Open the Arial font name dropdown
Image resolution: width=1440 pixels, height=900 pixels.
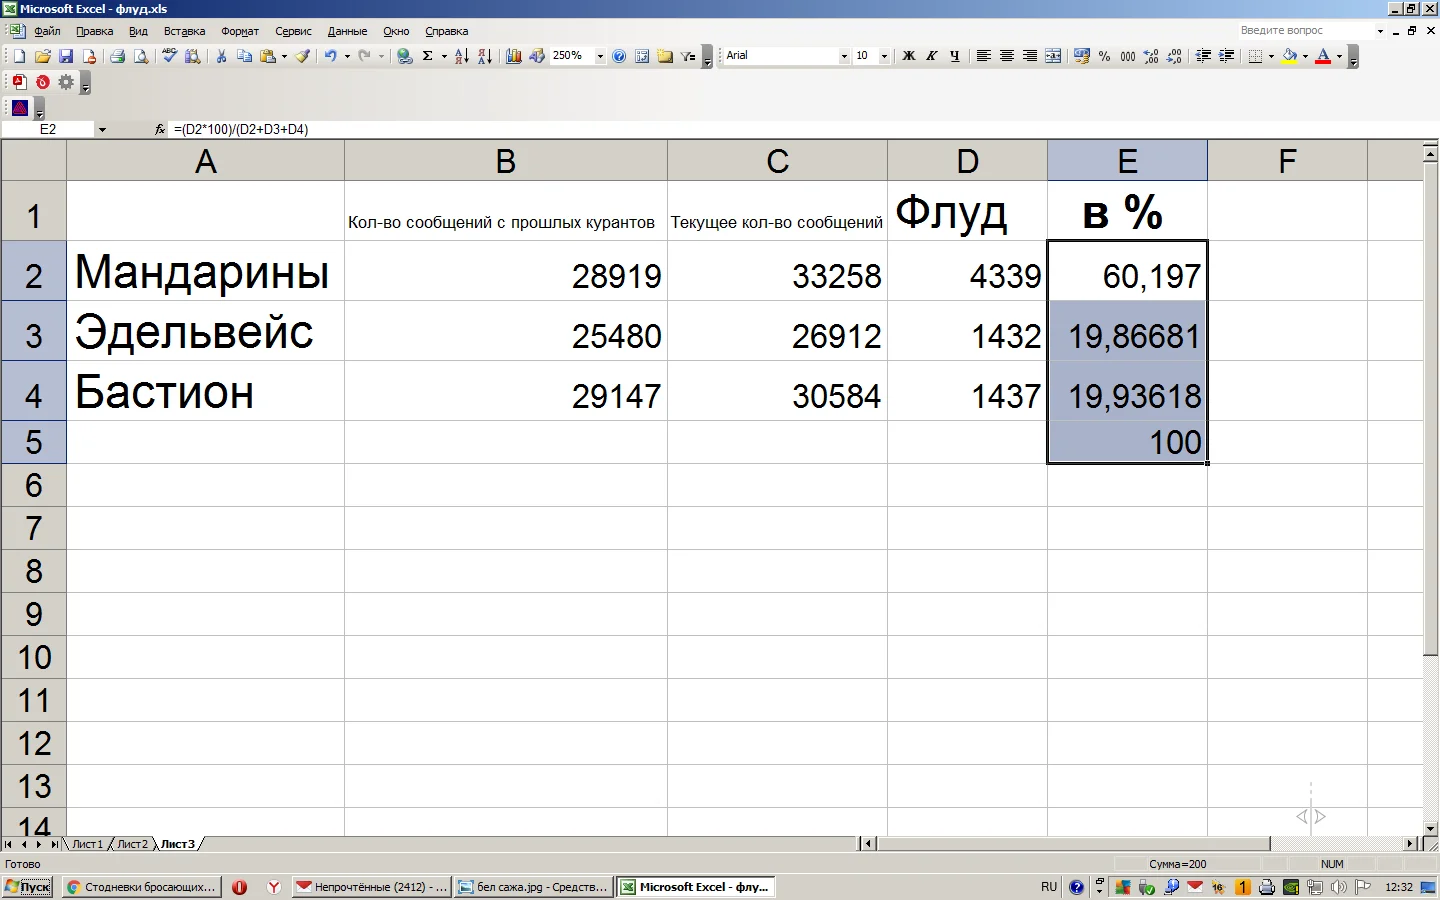pos(844,56)
